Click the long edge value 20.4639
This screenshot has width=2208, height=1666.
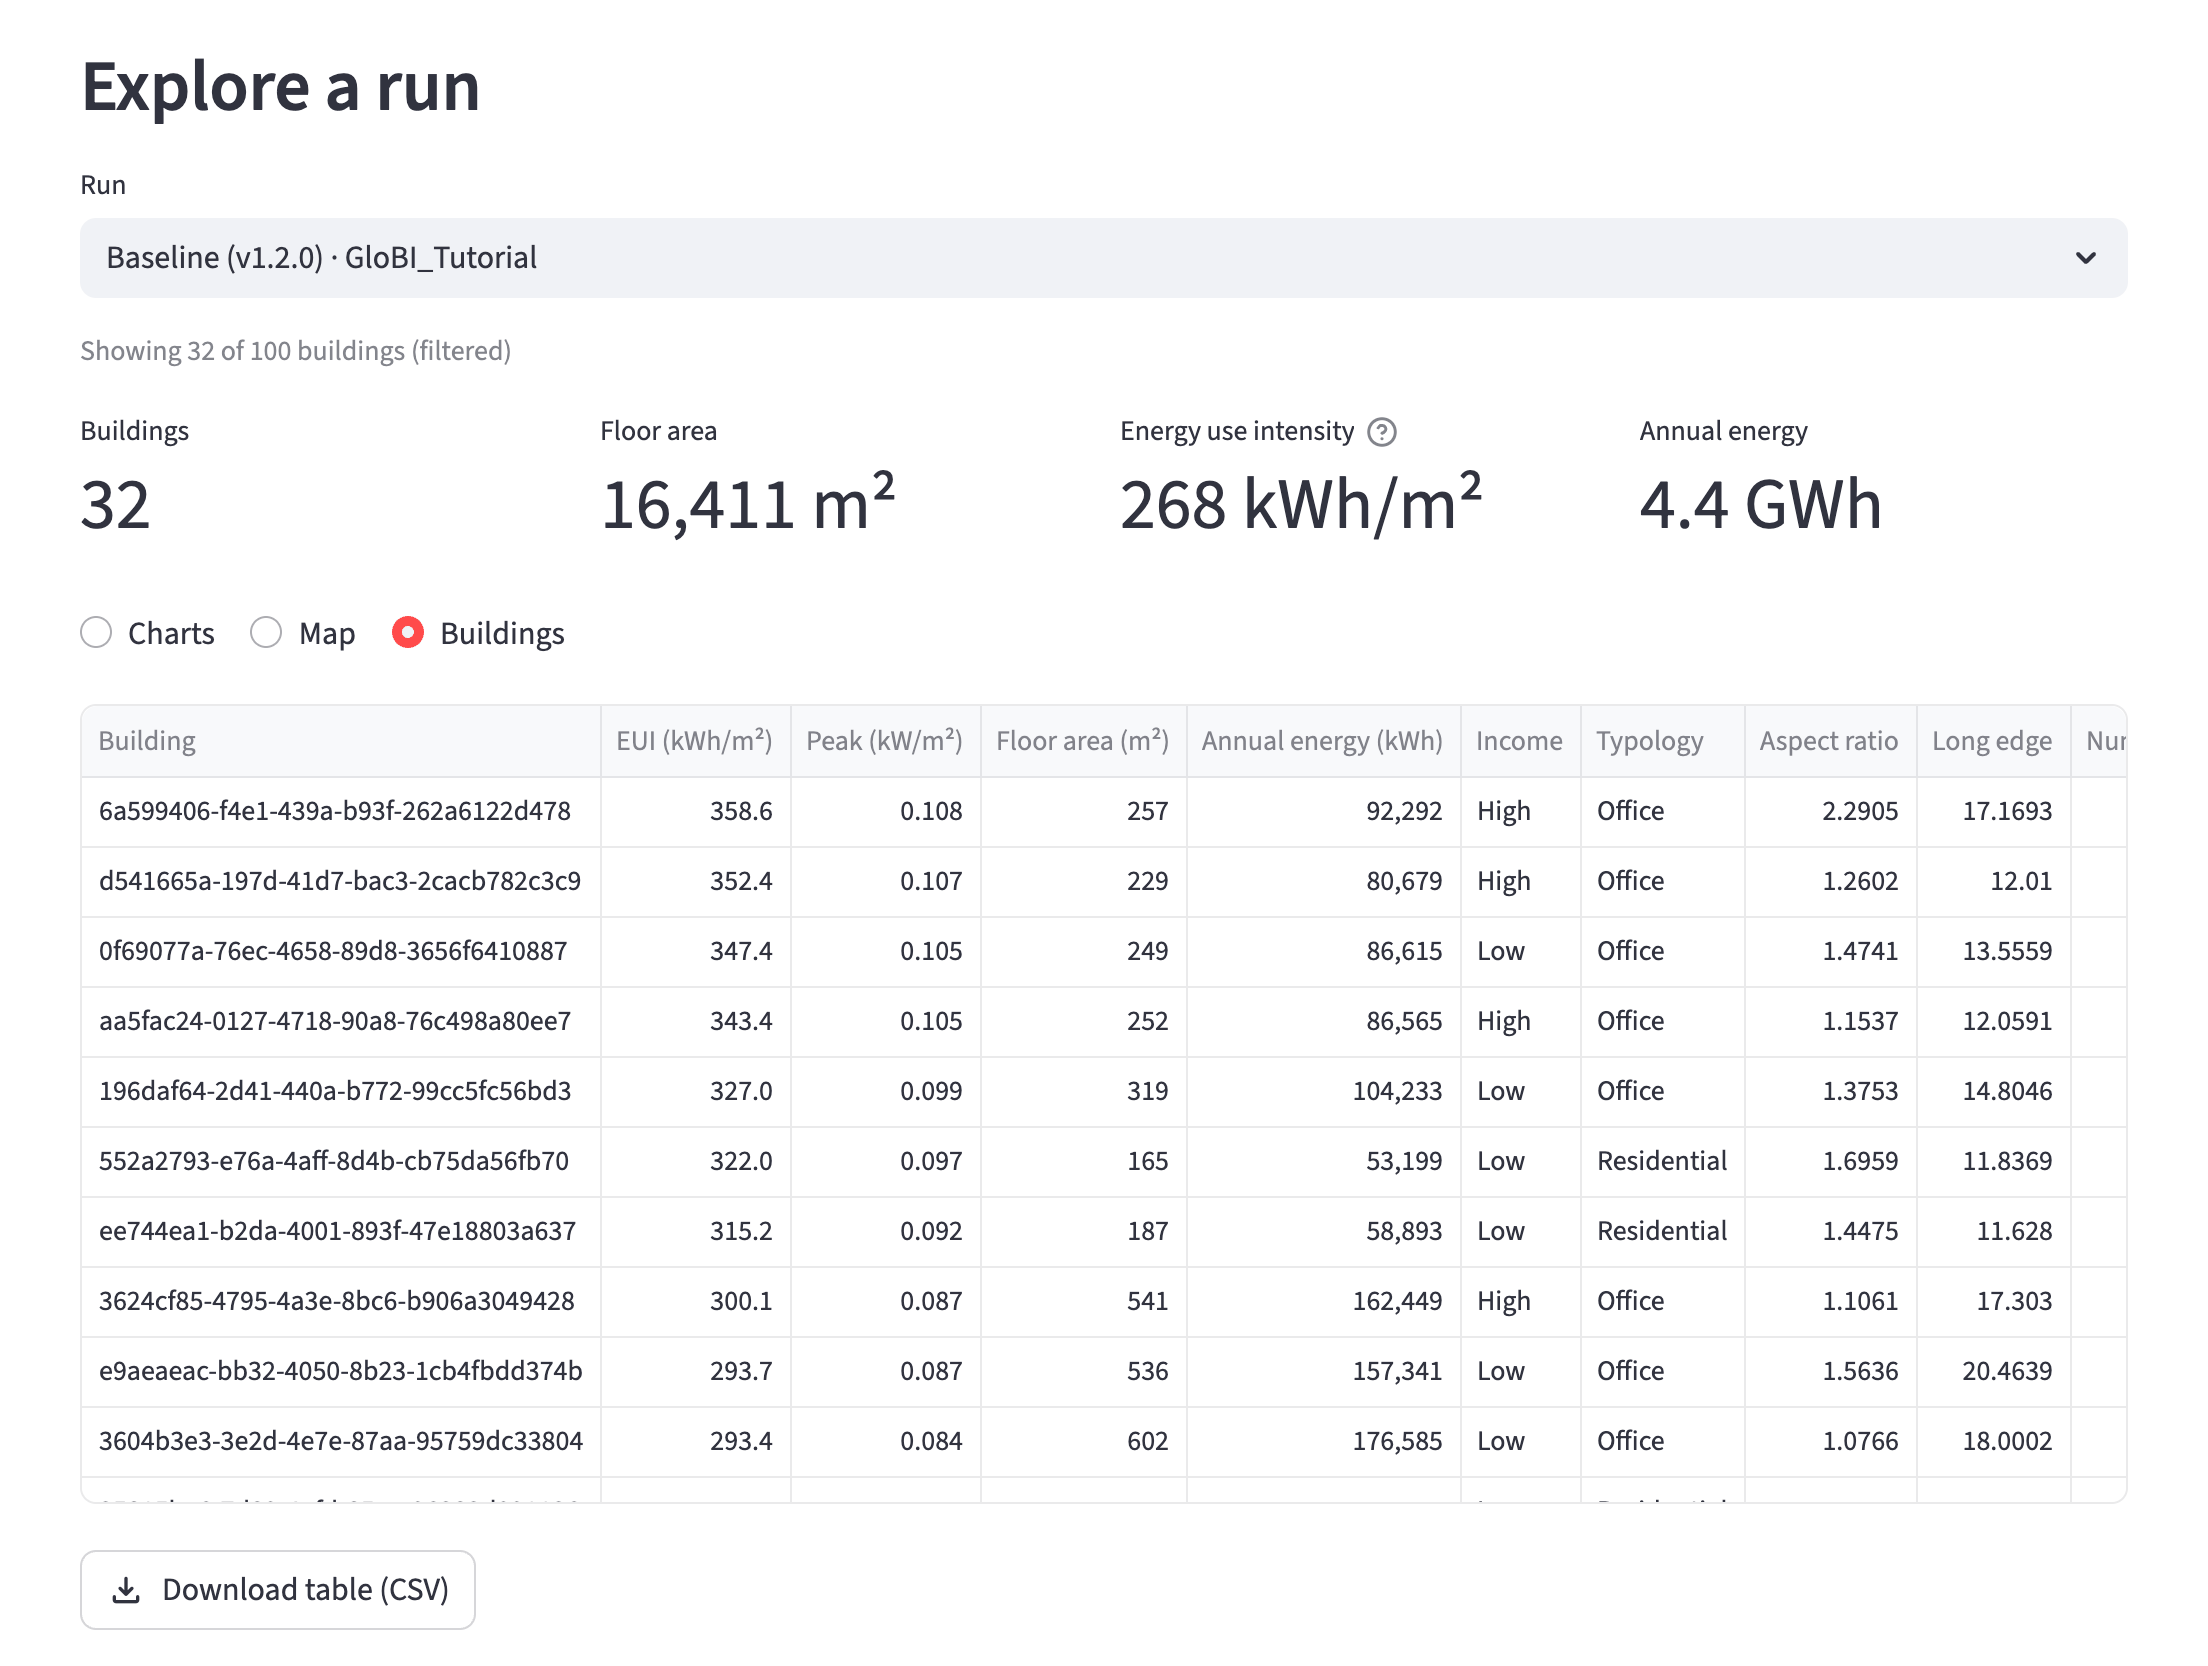click(2007, 1371)
